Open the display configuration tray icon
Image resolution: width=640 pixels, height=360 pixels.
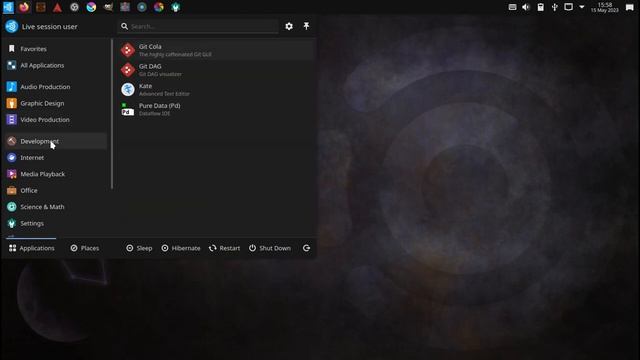pos(568,7)
